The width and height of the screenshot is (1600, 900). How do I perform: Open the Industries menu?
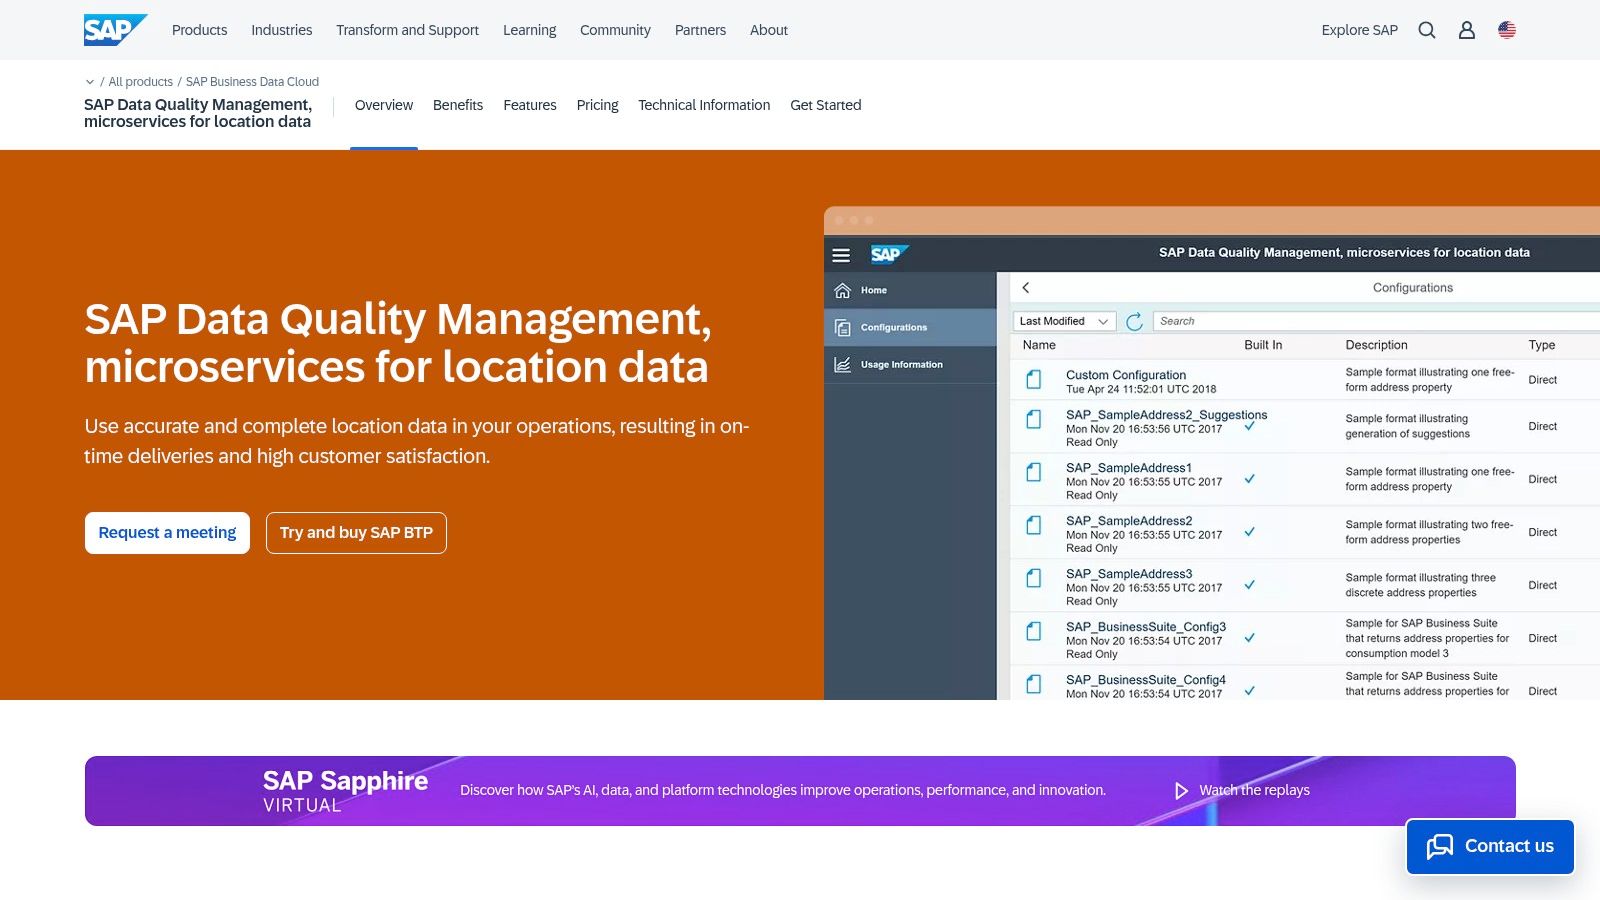click(281, 30)
